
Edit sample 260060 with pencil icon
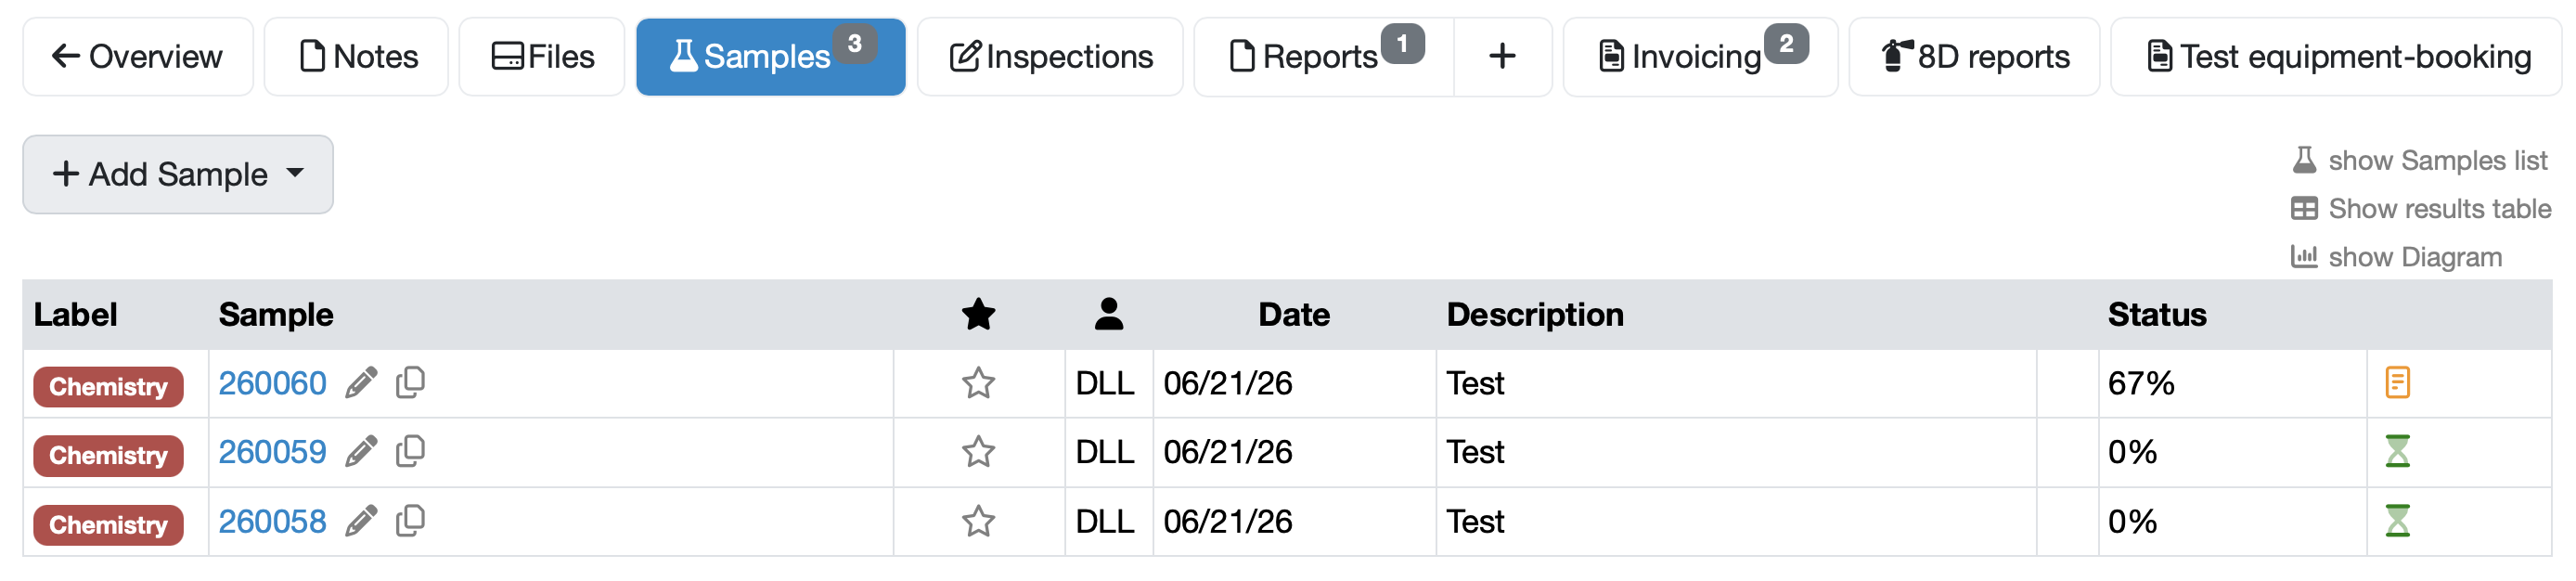coord(361,383)
